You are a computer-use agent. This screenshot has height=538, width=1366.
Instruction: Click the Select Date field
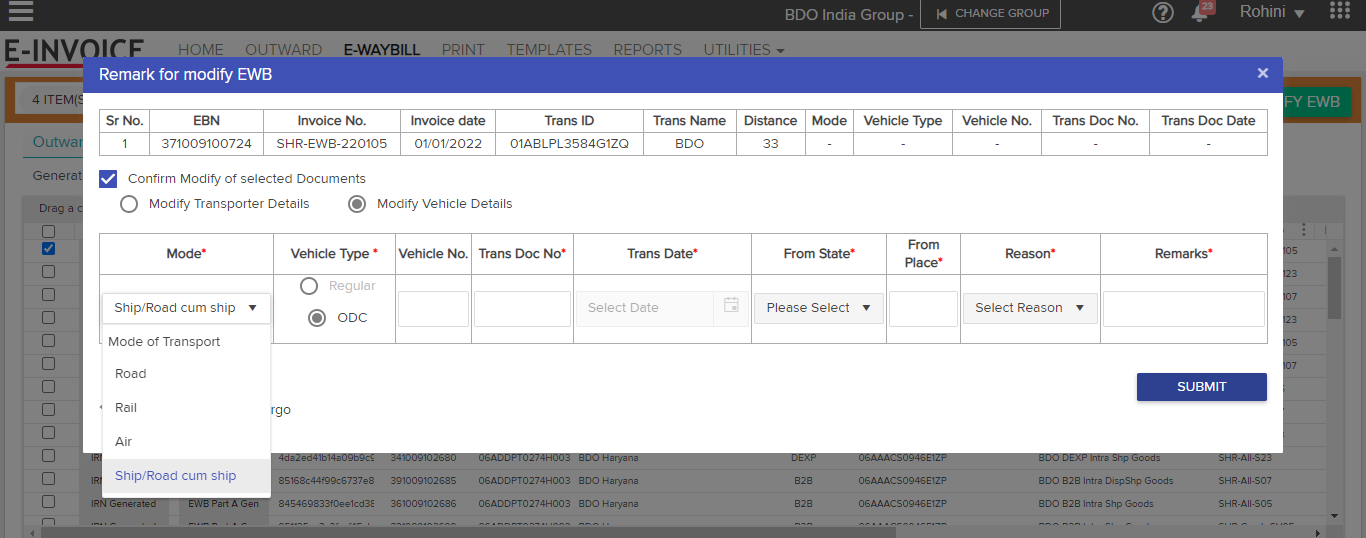646,308
